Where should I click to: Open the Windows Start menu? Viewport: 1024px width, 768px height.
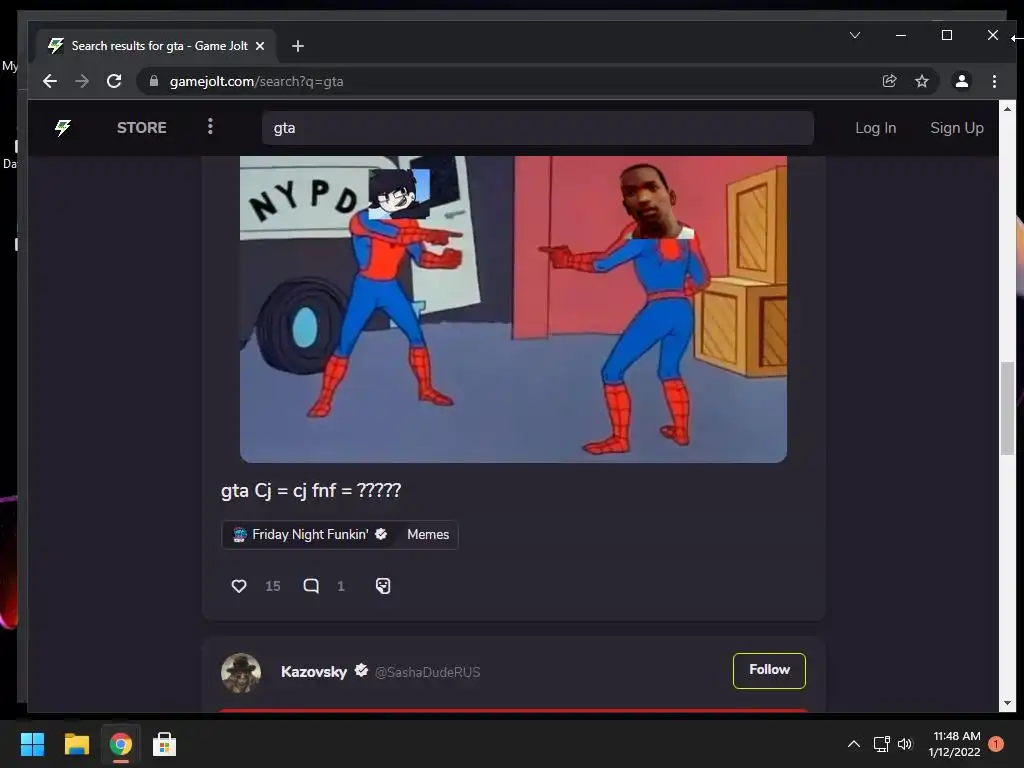[x=32, y=744]
